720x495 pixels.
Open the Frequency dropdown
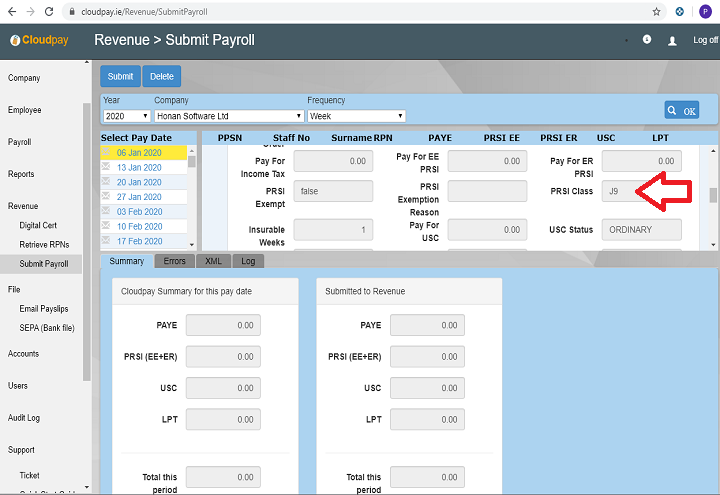coord(355,116)
